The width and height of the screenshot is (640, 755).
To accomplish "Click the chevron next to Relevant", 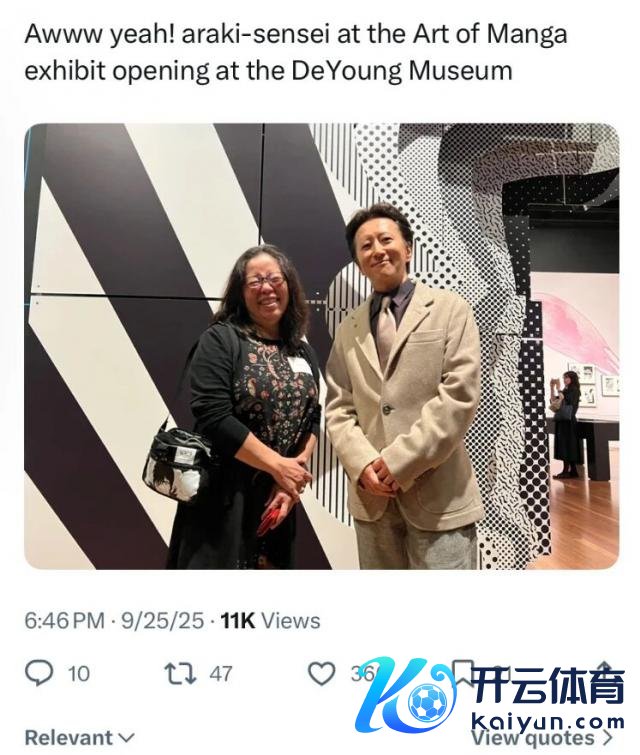I will (x=127, y=738).
